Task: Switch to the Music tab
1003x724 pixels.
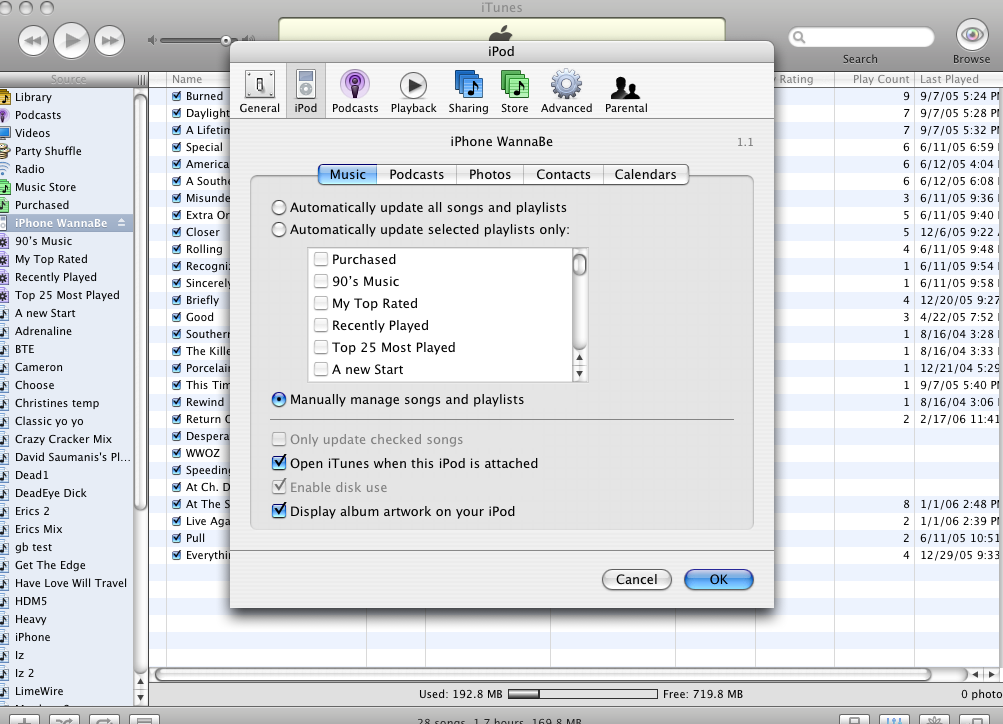Action: (x=347, y=175)
